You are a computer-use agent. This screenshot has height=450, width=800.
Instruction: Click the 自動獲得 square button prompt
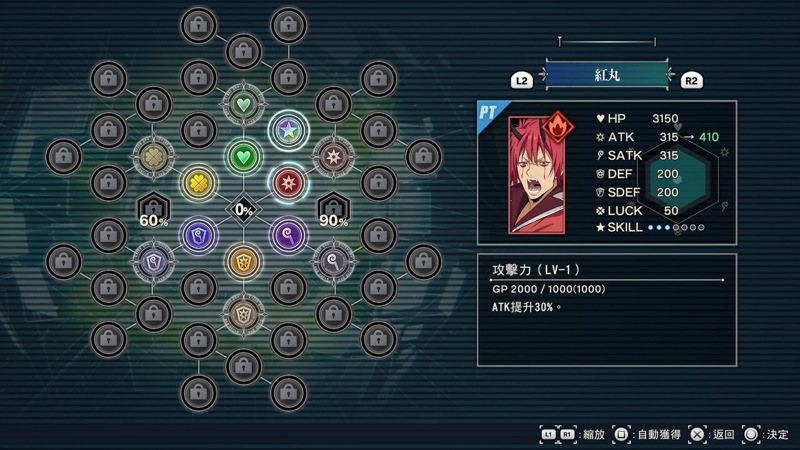click(646, 434)
